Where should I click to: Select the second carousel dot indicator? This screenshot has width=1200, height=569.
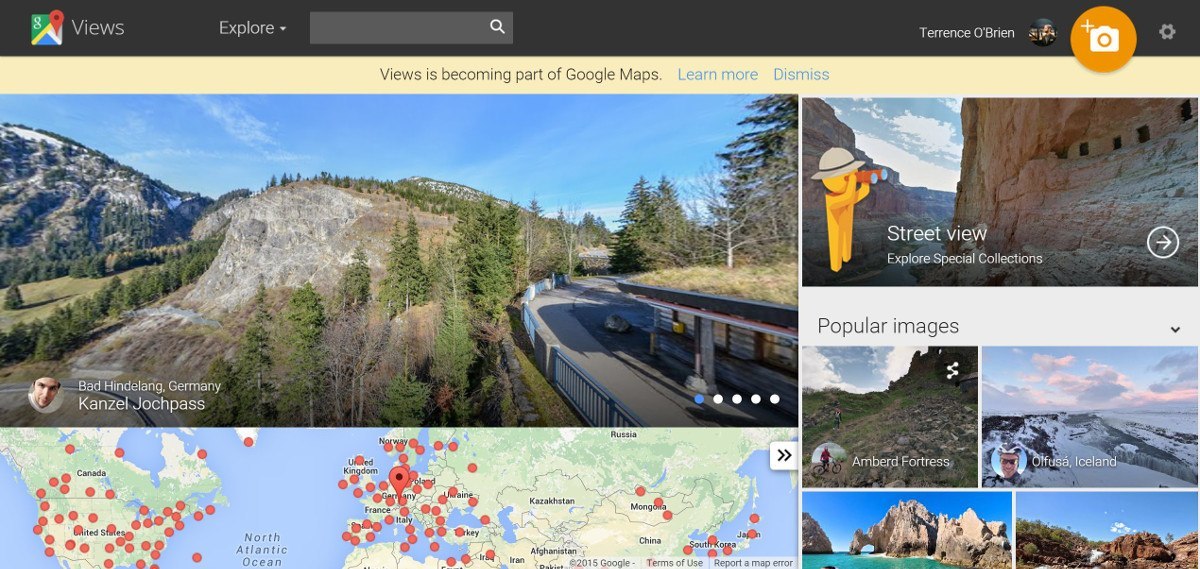point(718,399)
